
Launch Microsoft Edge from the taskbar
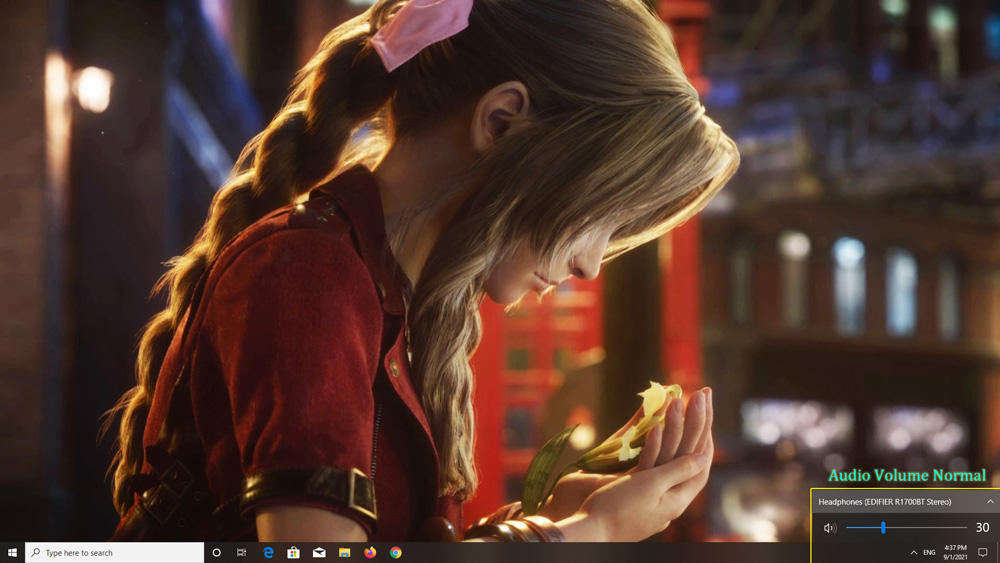(268, 553)
